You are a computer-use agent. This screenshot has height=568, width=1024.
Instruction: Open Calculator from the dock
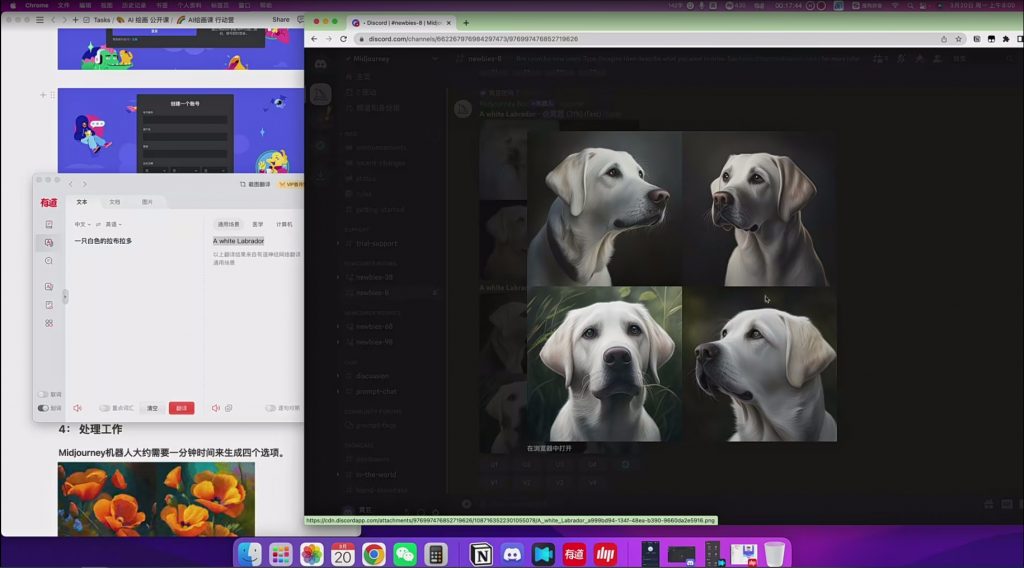coord(436,554)
